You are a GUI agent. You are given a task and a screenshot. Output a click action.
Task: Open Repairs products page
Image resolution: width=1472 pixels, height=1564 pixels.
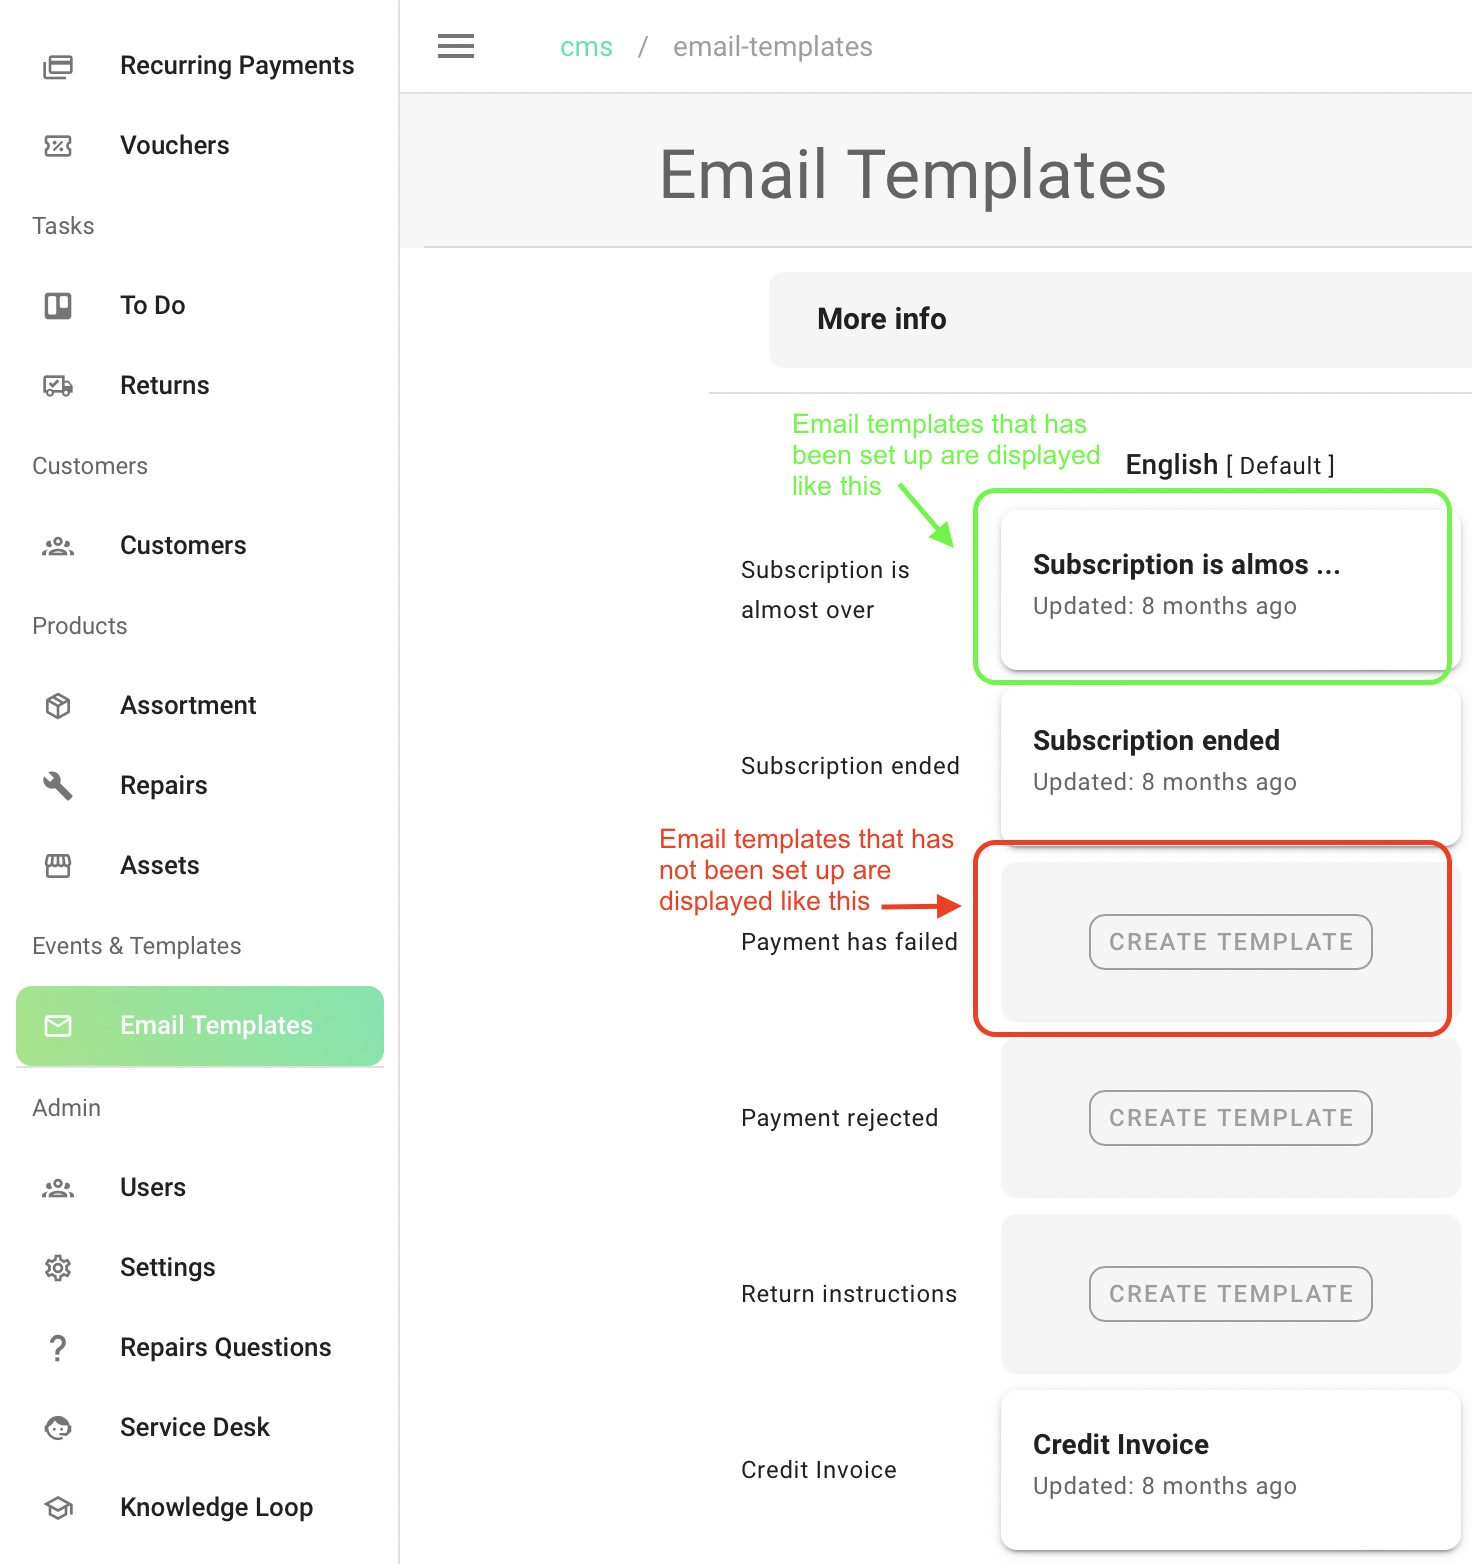[200, 786]
